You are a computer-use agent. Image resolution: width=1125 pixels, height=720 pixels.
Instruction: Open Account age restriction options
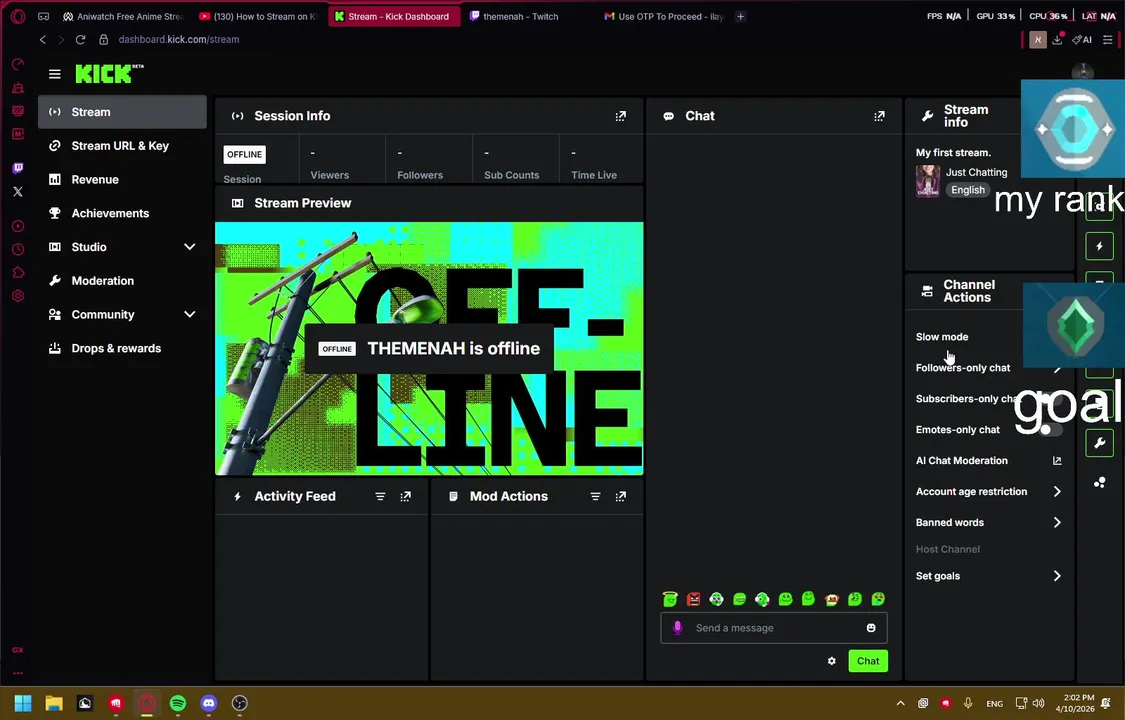pos(989,491)
